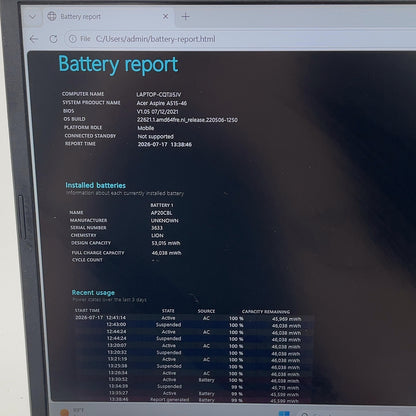The width and height of the screenshot is (416, 416).
Task: Select the "UNKNOWN" manufacturer value
Action: click(165, 221)
